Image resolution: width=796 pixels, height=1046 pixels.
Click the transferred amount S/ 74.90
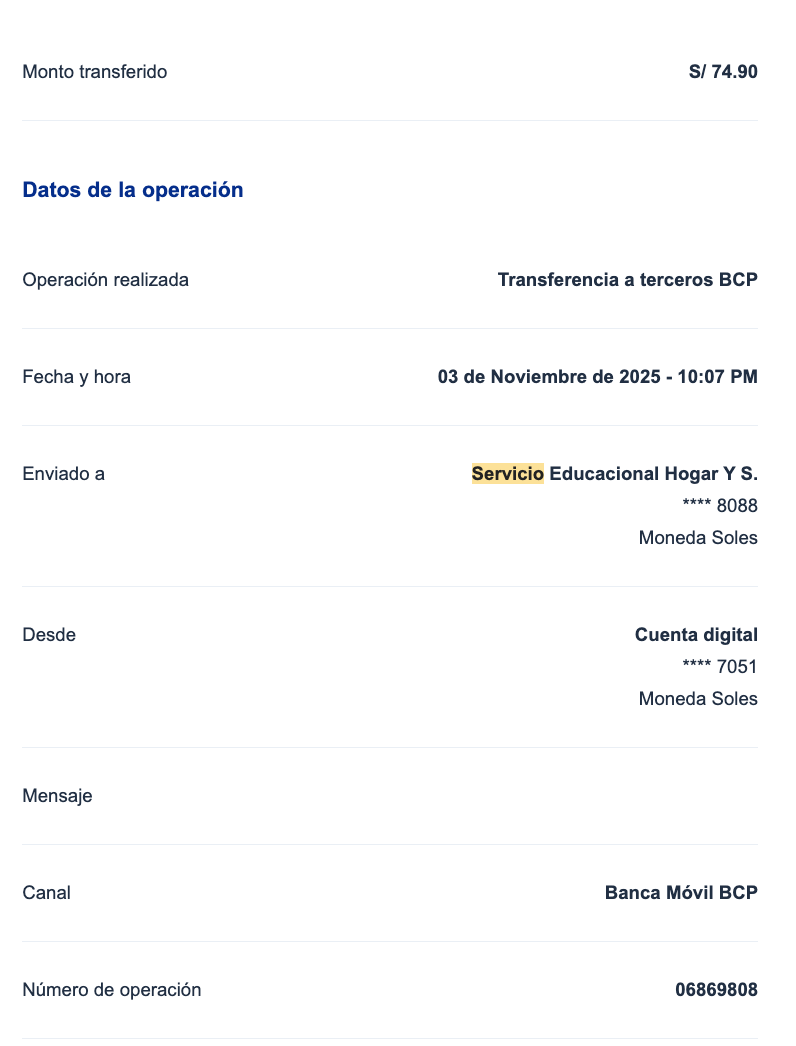(x=723, y=72)
